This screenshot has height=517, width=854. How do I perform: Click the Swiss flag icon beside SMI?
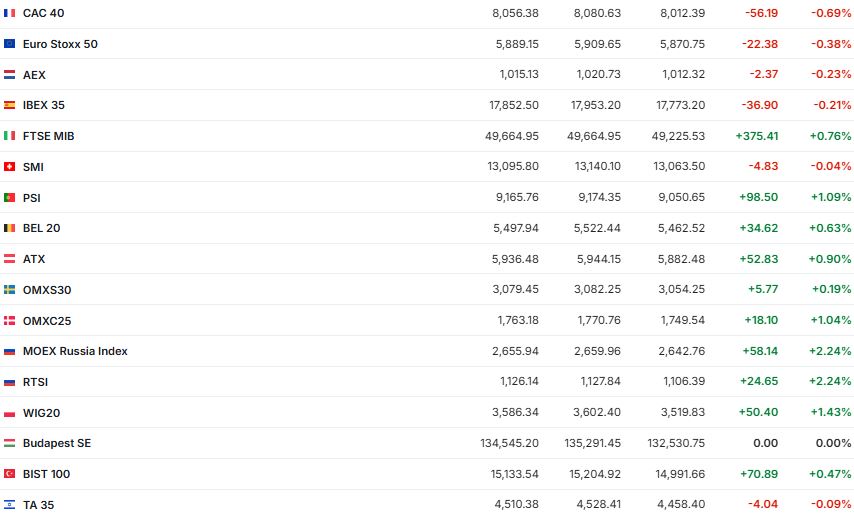[9, 167]
